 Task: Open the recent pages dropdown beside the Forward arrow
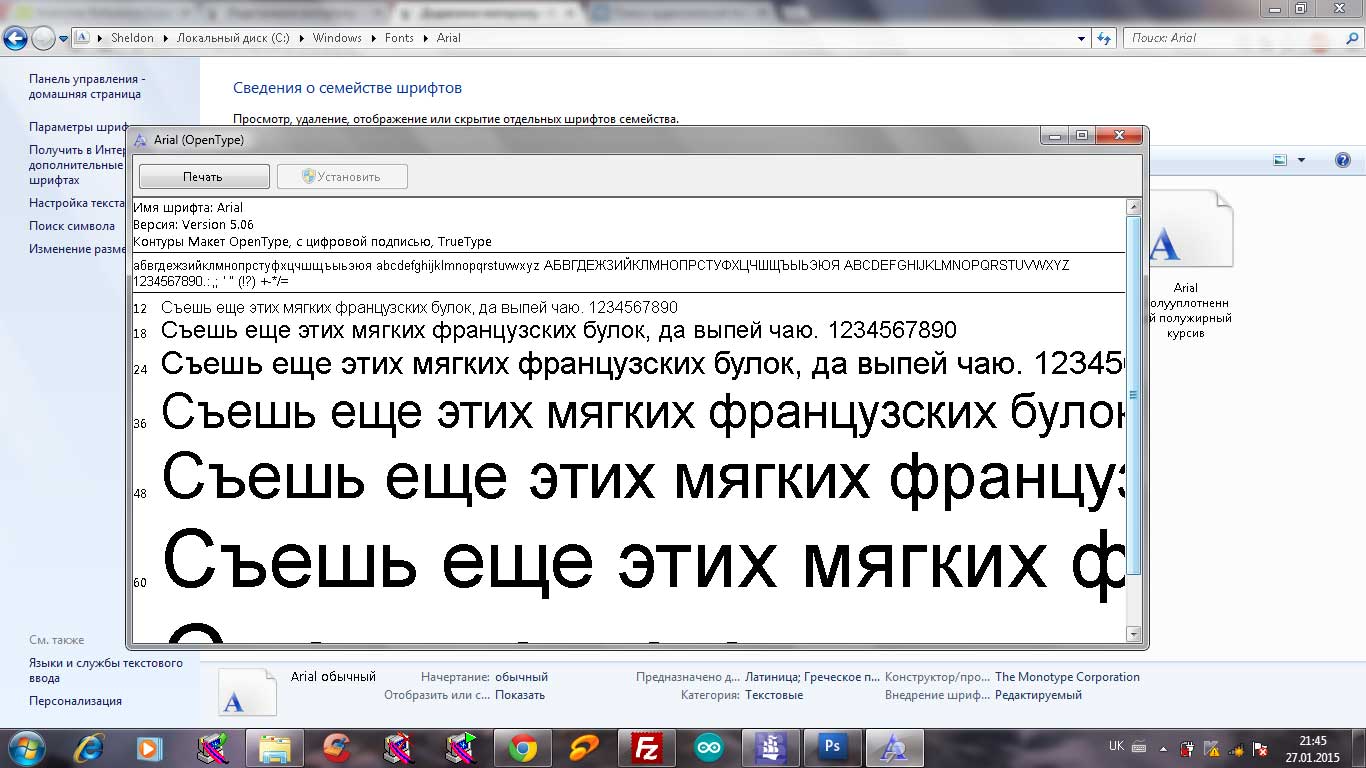(x=64, y=39)
